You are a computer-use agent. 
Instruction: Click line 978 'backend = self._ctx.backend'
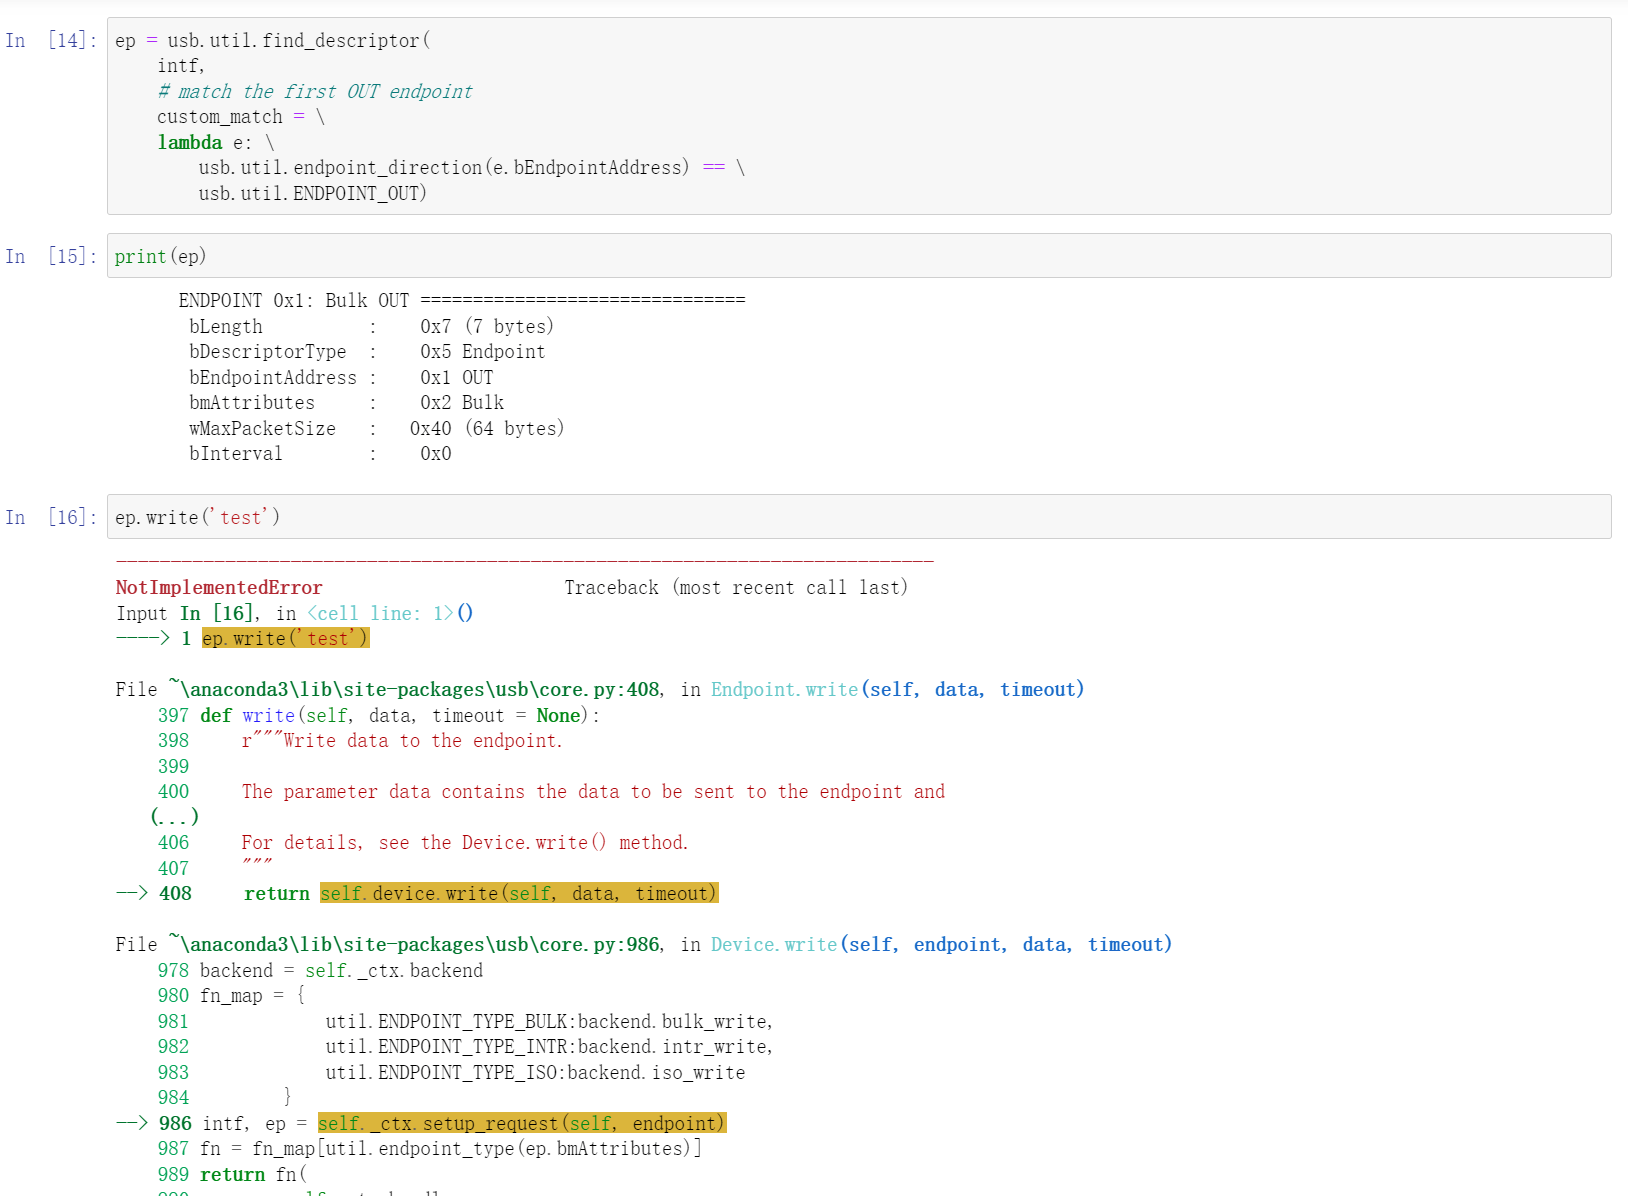click(x=320, y=970)
